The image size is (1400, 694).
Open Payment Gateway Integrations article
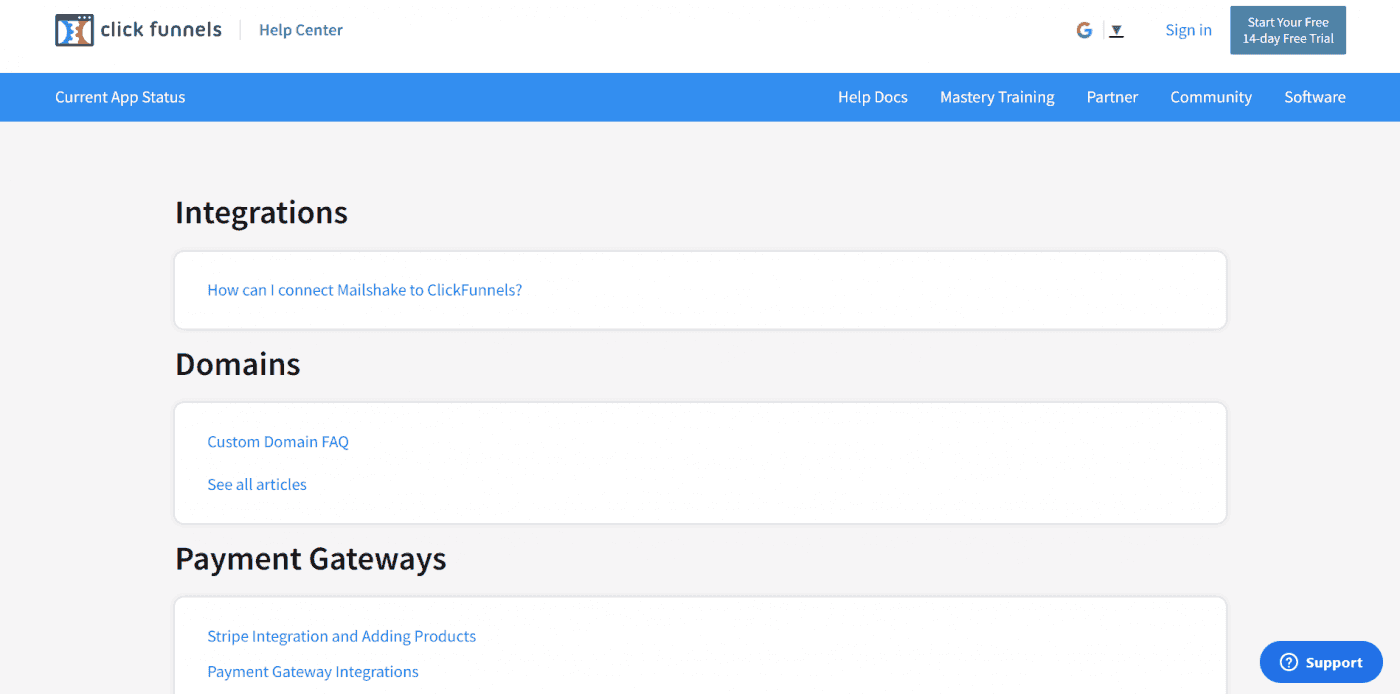pyautogui.click(x=313, y=672)
